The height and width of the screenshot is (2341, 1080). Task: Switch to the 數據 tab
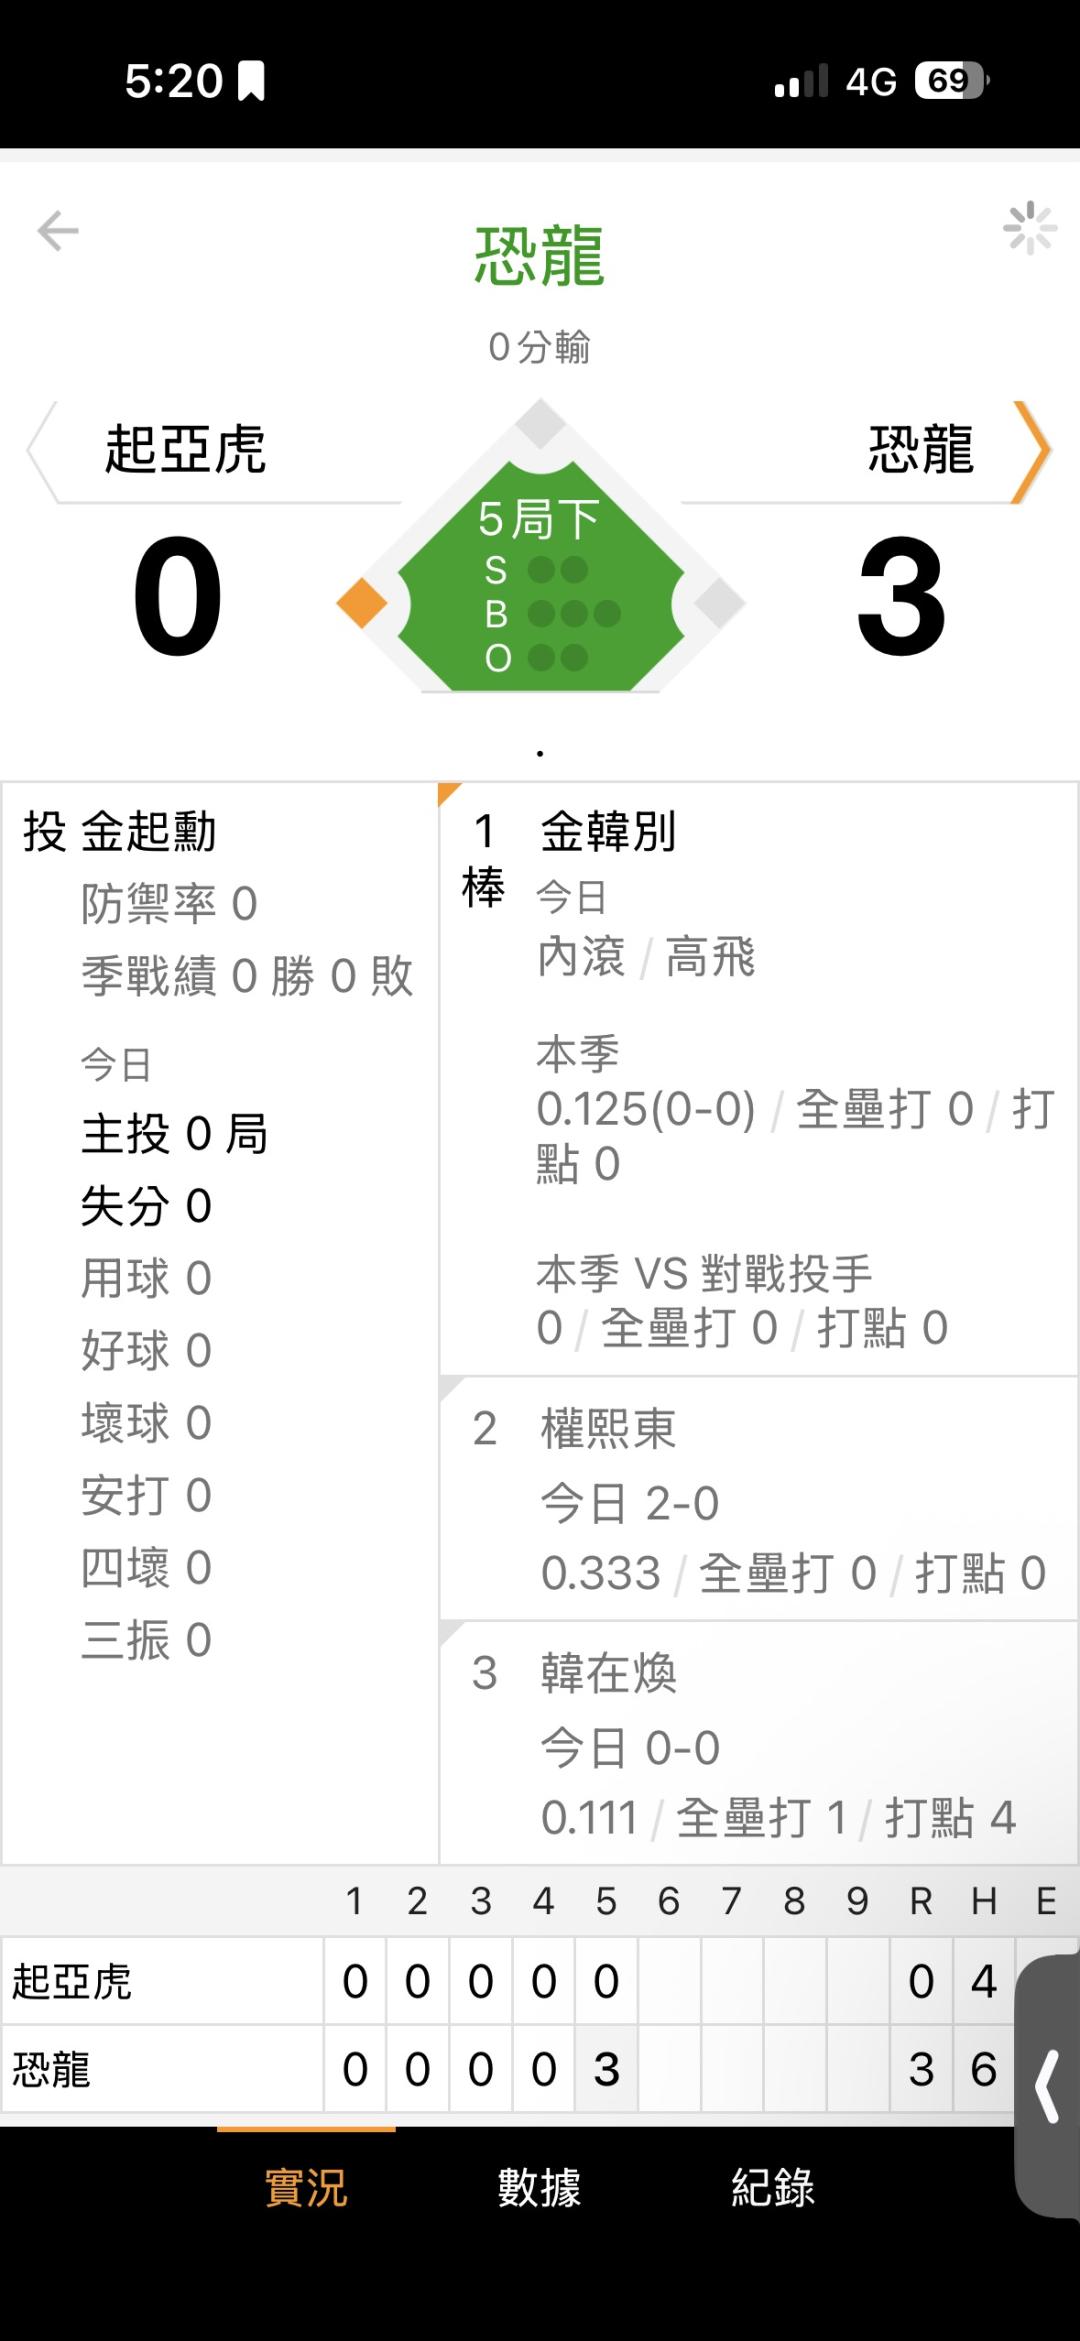pyautogui.click(x=539, y=2187)
